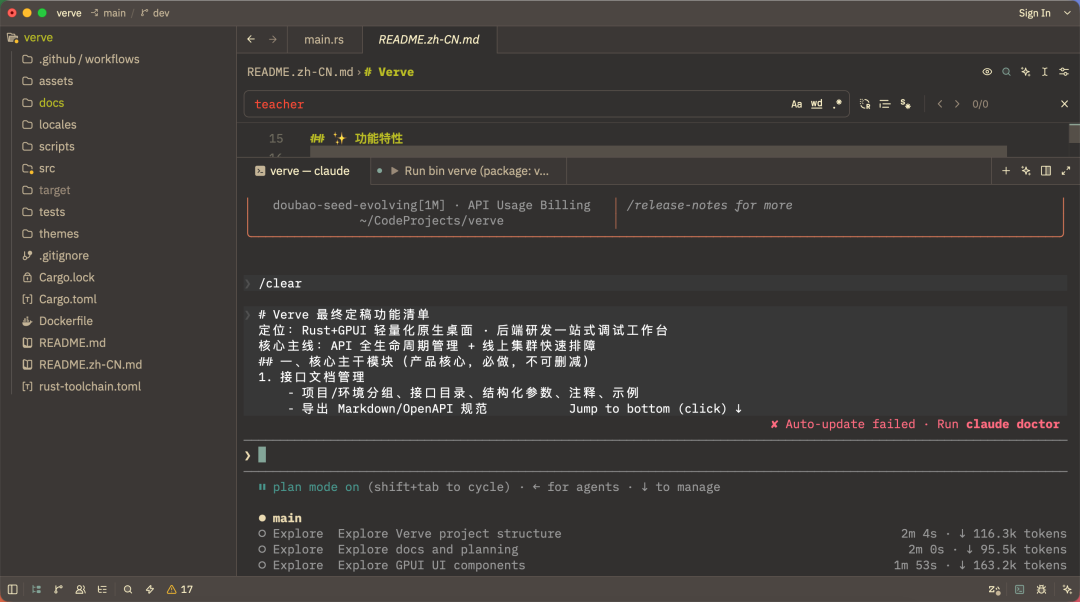Maximize the terminal panel with zoom arrows

click(x=1066, y=171)
